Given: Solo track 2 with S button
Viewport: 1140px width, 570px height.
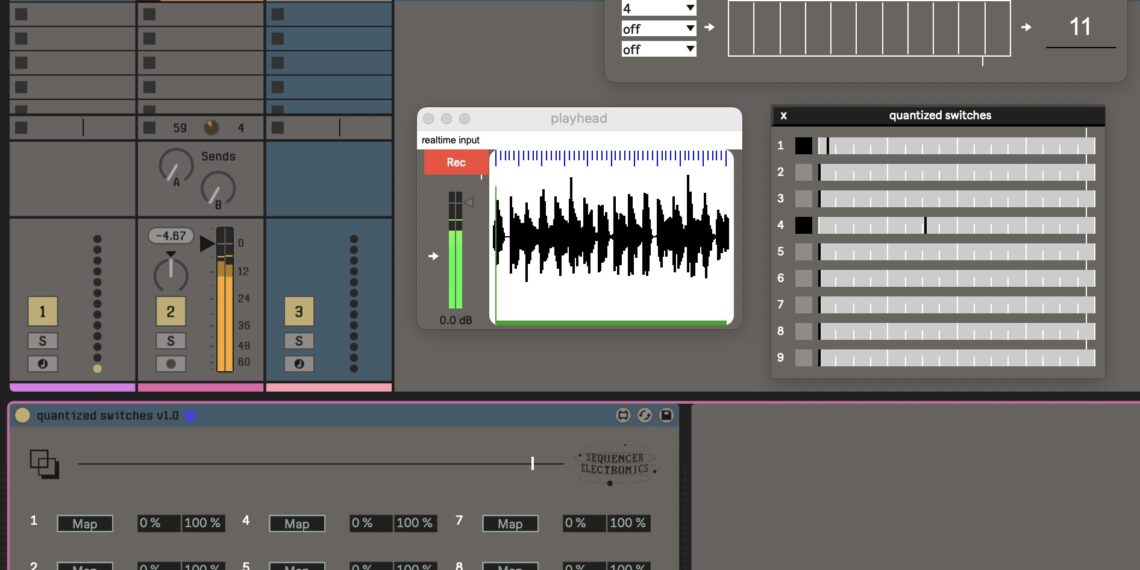Looking at the screenshot, I should (170, 341).
